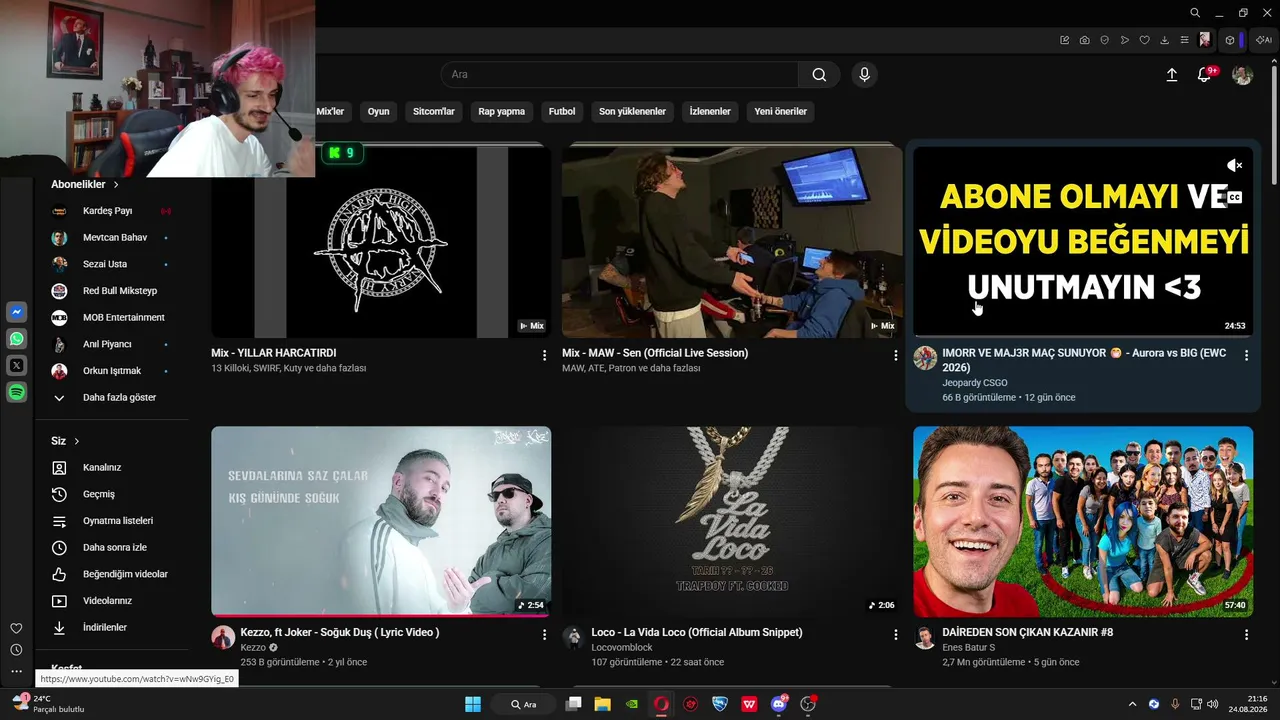1280x720 pixels.
Task: Select the İzlenenler filter chip
Action: (710, 112)
